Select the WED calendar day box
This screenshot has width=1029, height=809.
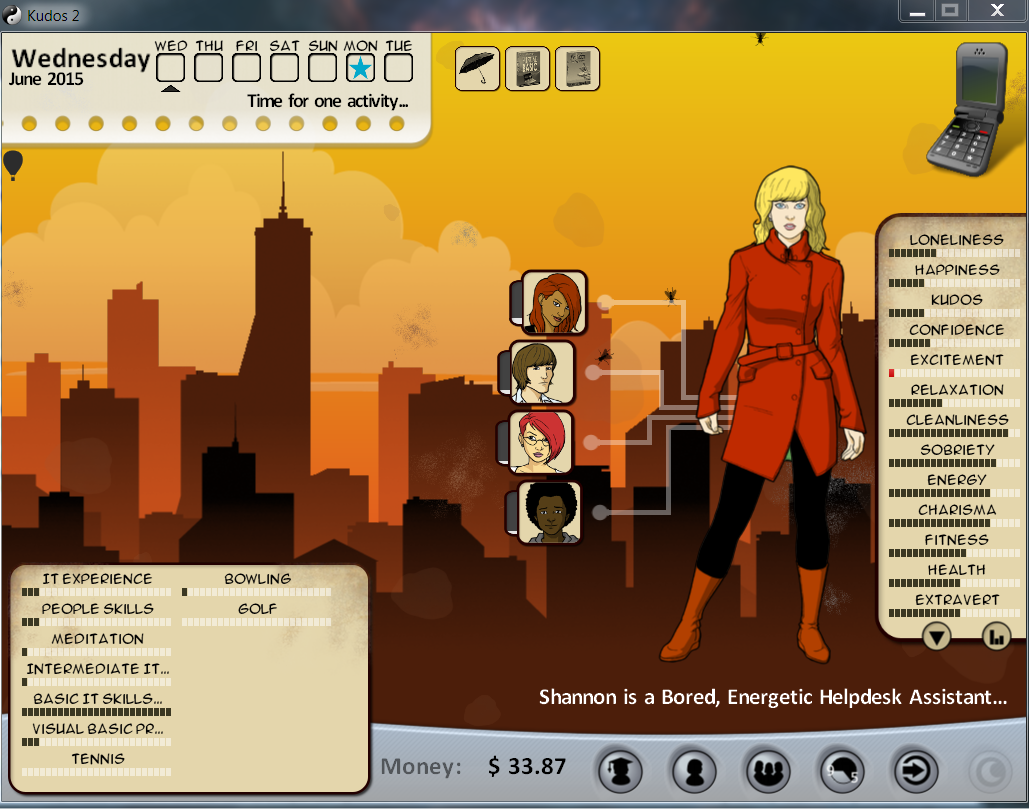coord(171,68)
